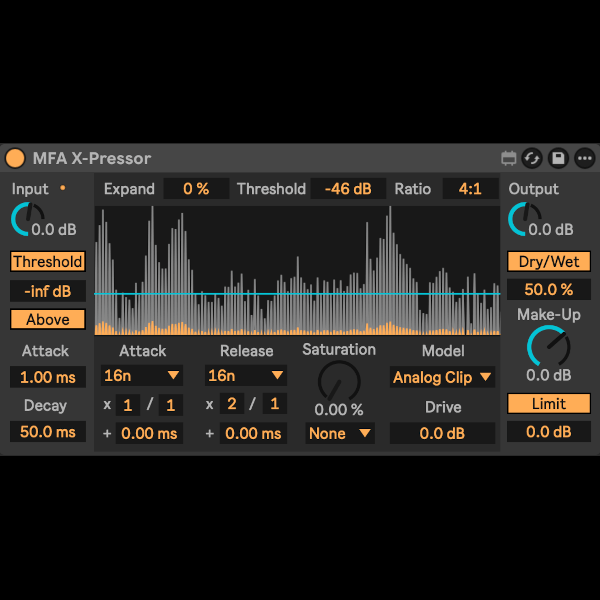The width and height of the screenshot is (600, 600).
Task: Open the three-dots device options menu
Action: [x=584, y=158]
